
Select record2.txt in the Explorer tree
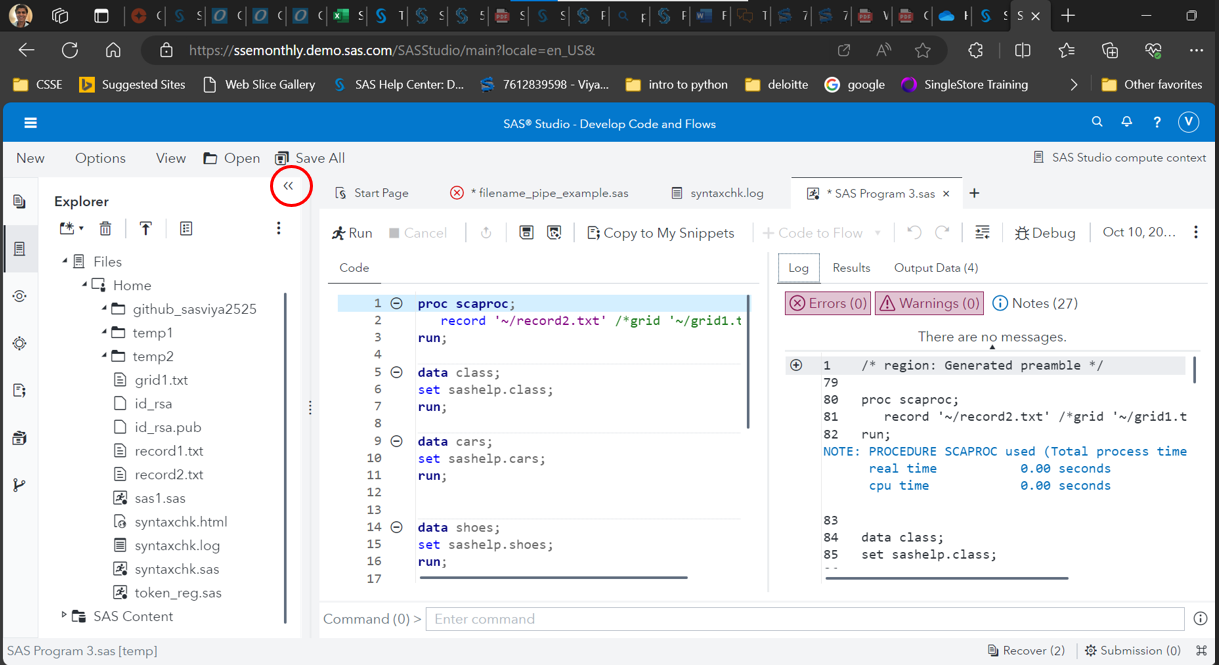(169, 474)
